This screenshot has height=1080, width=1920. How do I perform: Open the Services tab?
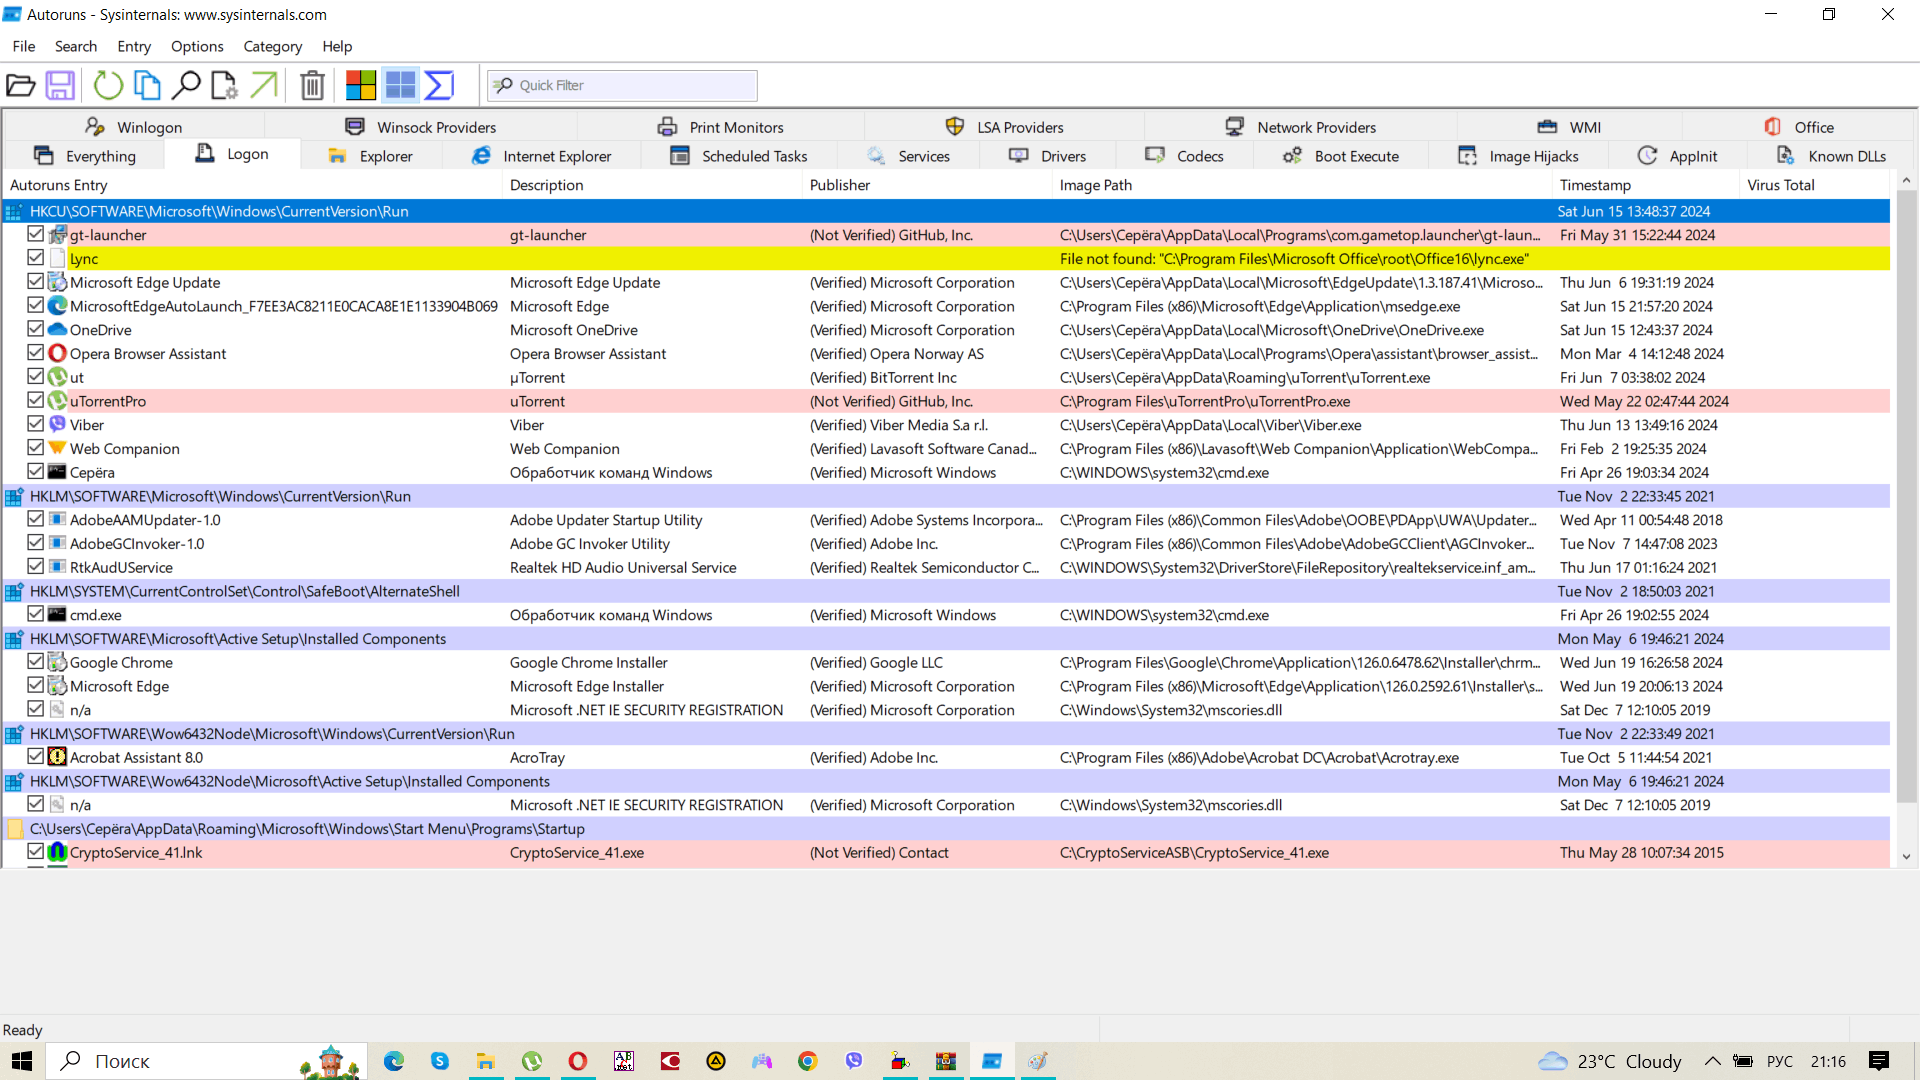(922, 156)
